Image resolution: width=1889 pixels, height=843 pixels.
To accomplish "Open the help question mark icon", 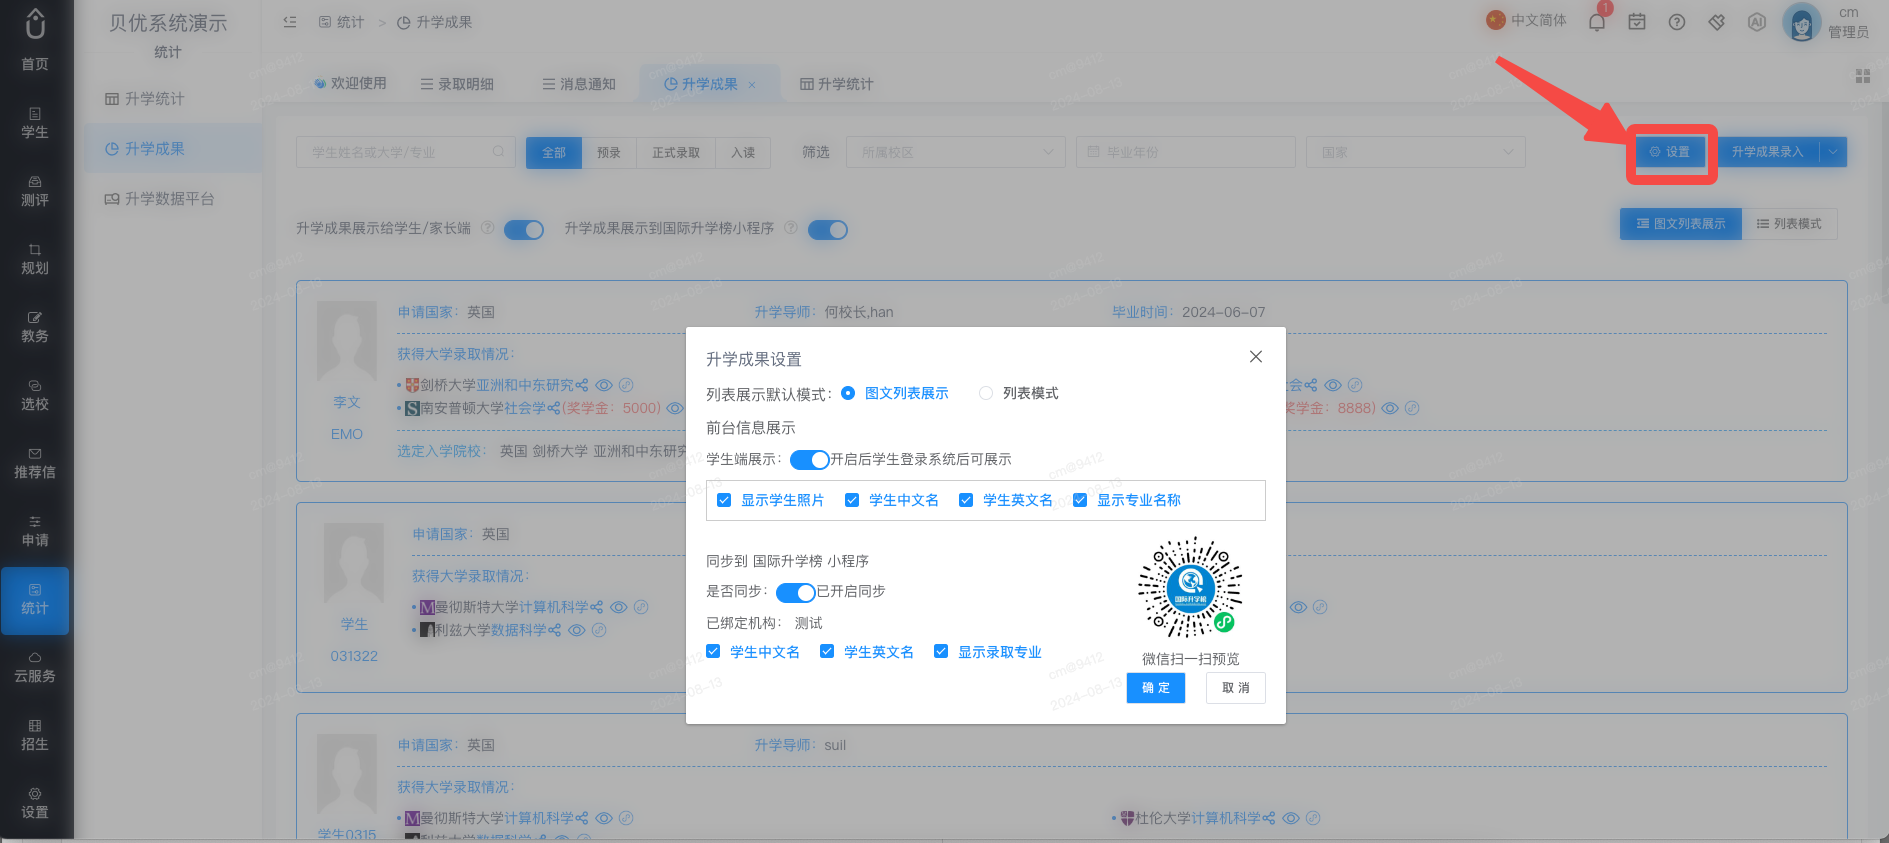I will (x=1677, y=22).
